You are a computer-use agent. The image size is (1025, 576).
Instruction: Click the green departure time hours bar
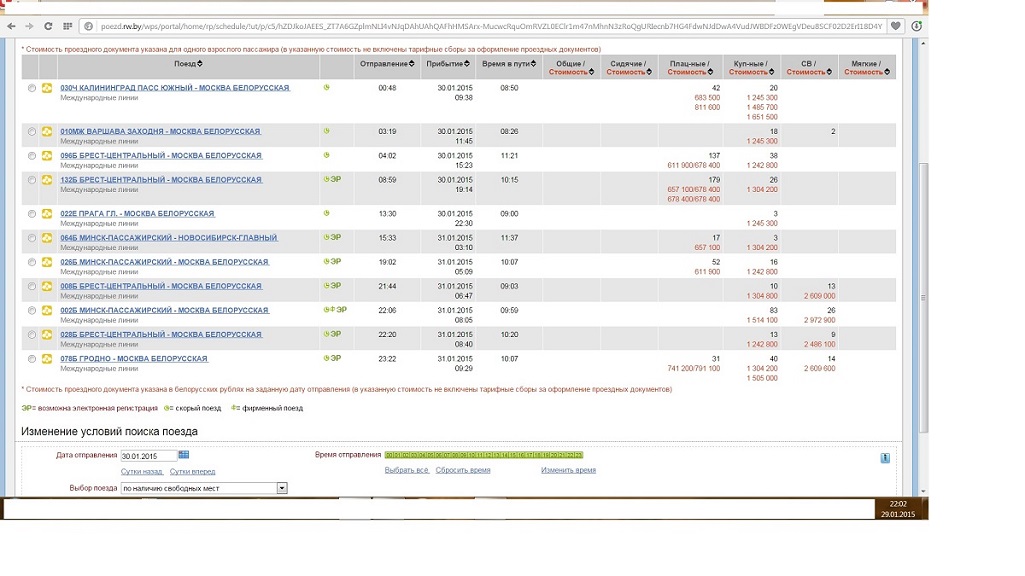pos(484,455)
